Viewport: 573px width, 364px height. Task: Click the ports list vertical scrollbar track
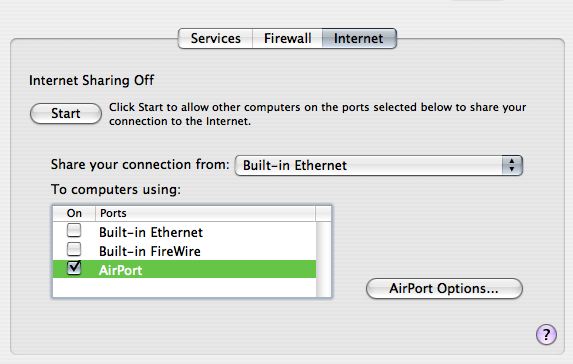(323, 259)
